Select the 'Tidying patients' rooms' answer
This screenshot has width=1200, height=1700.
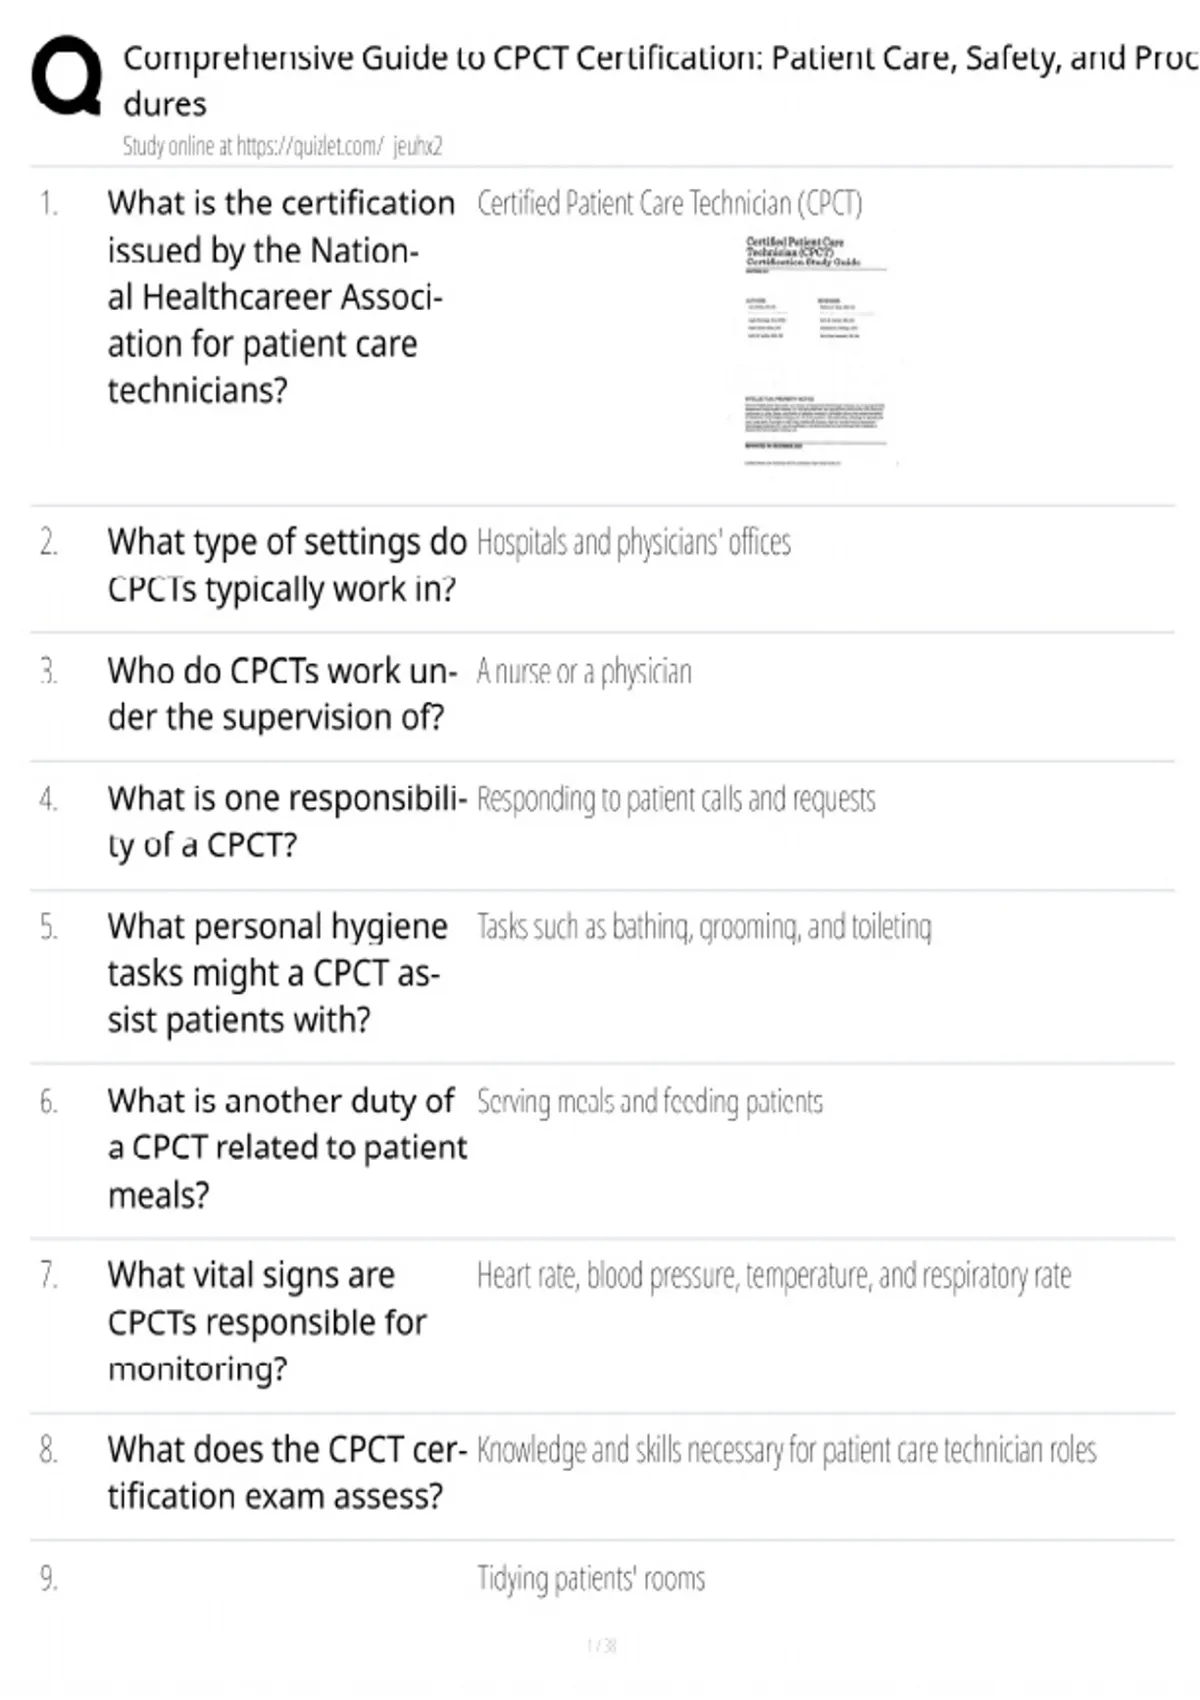pos(591,1579)
